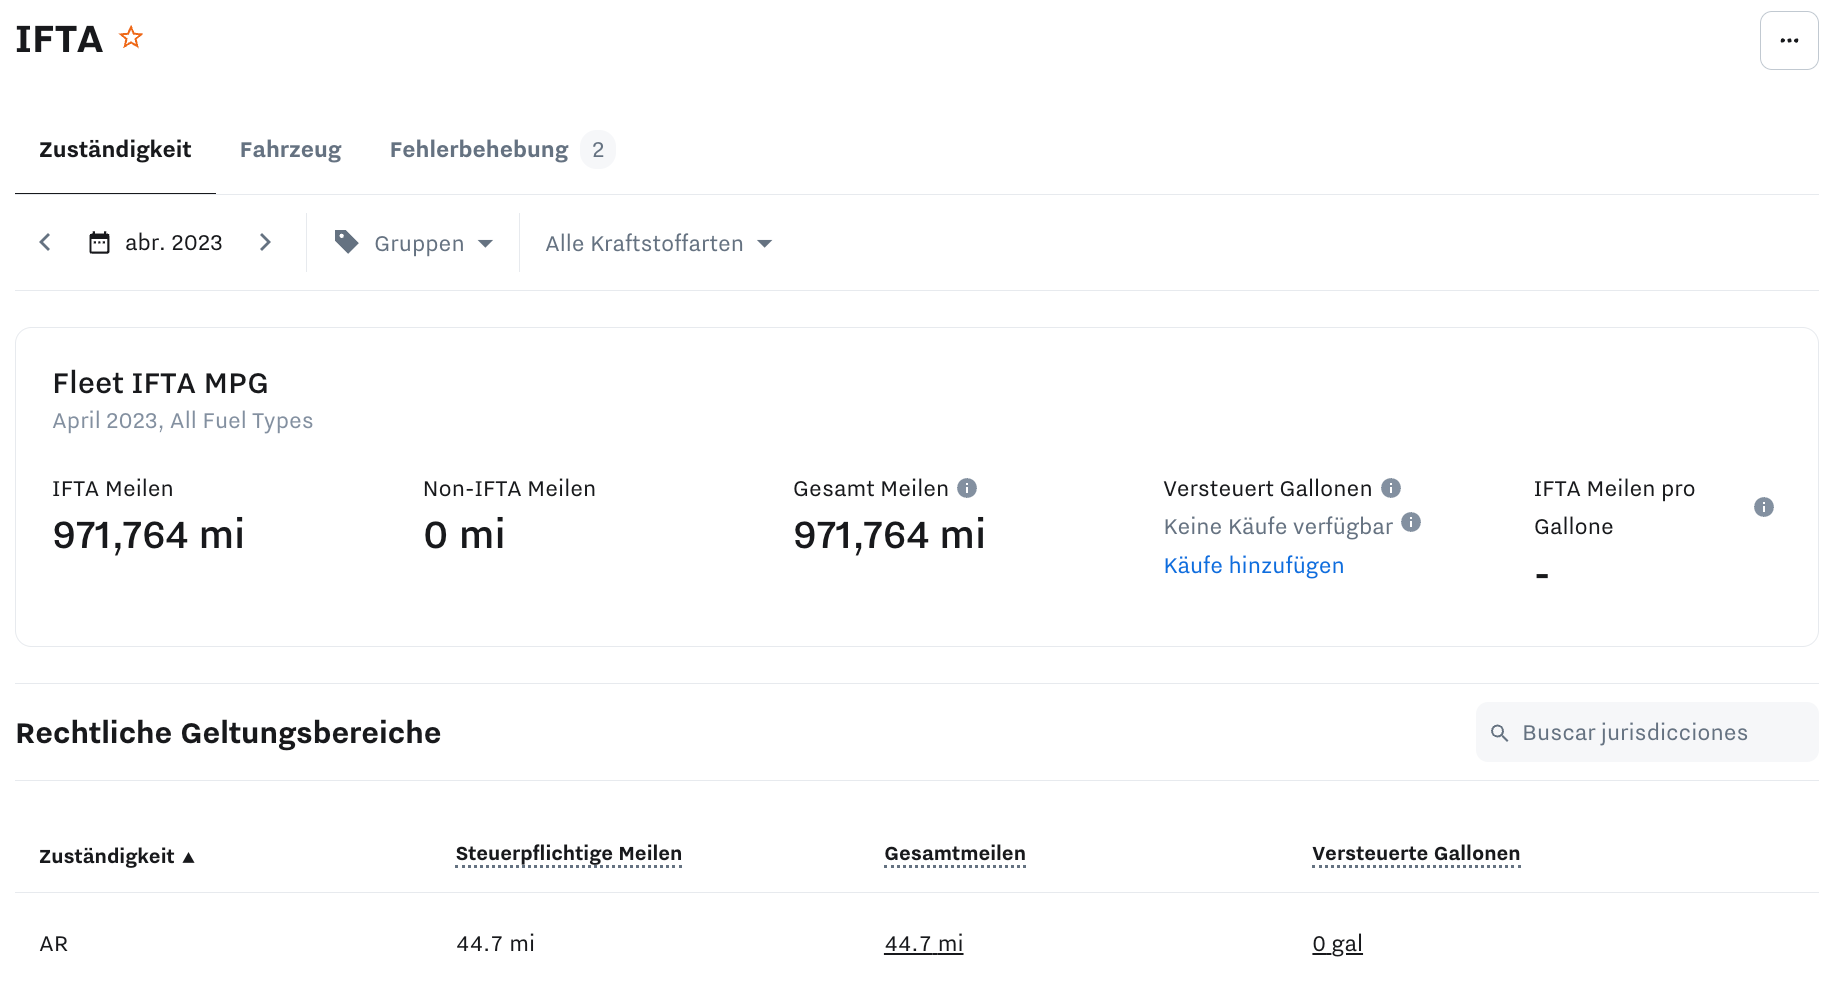This screenshot has height=984, width=1832.
Task: Show info tooltip for Versteuert Gallonen
Action: pyautogui.click(x=1390, y=488)
